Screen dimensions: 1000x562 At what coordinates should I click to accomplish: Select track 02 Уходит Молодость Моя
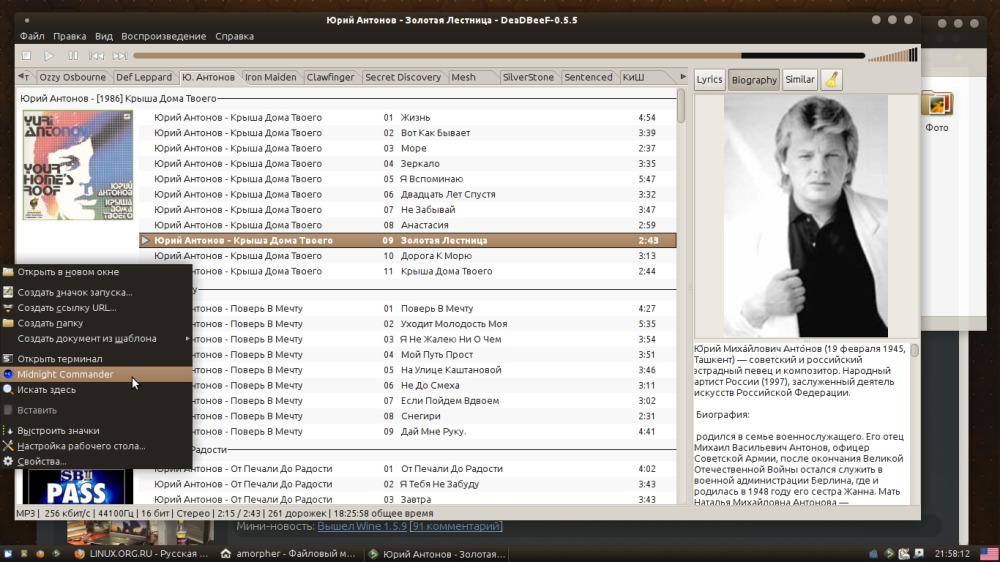434,323
